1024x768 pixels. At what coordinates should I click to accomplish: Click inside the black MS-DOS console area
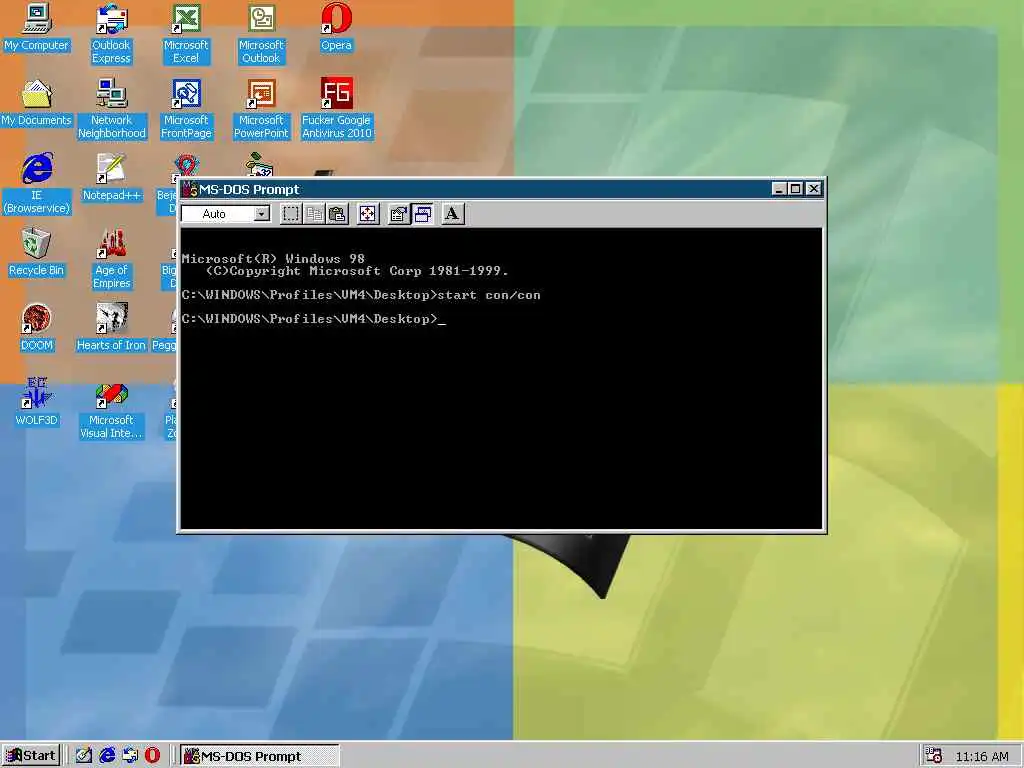501,378
